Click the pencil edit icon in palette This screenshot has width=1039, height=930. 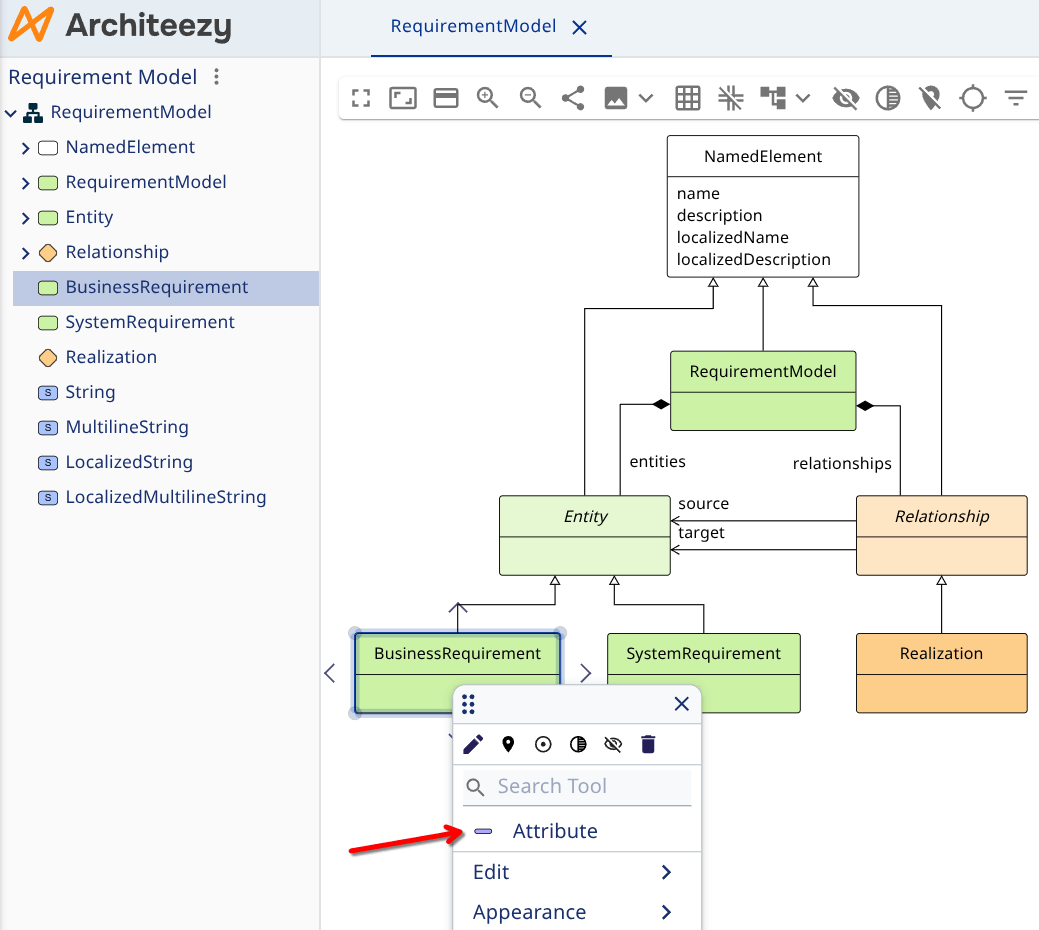[473, 744]
